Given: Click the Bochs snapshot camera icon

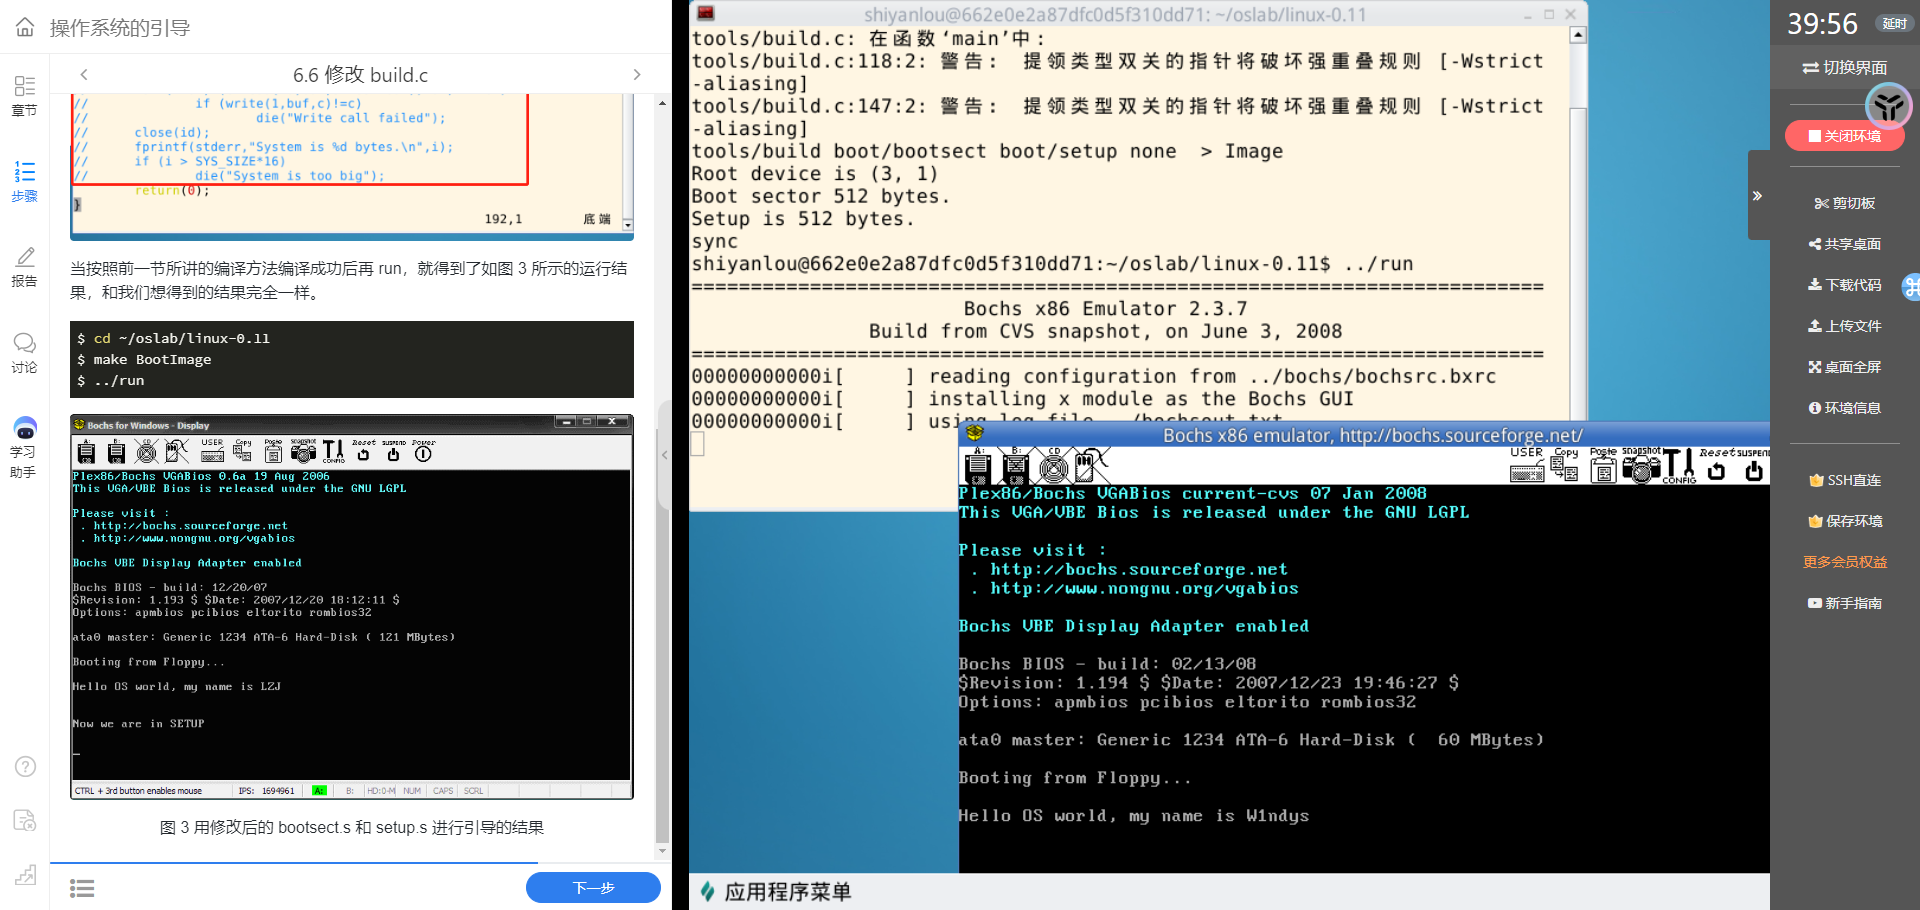Looking at the screenshot, I should coord(1641,467).
